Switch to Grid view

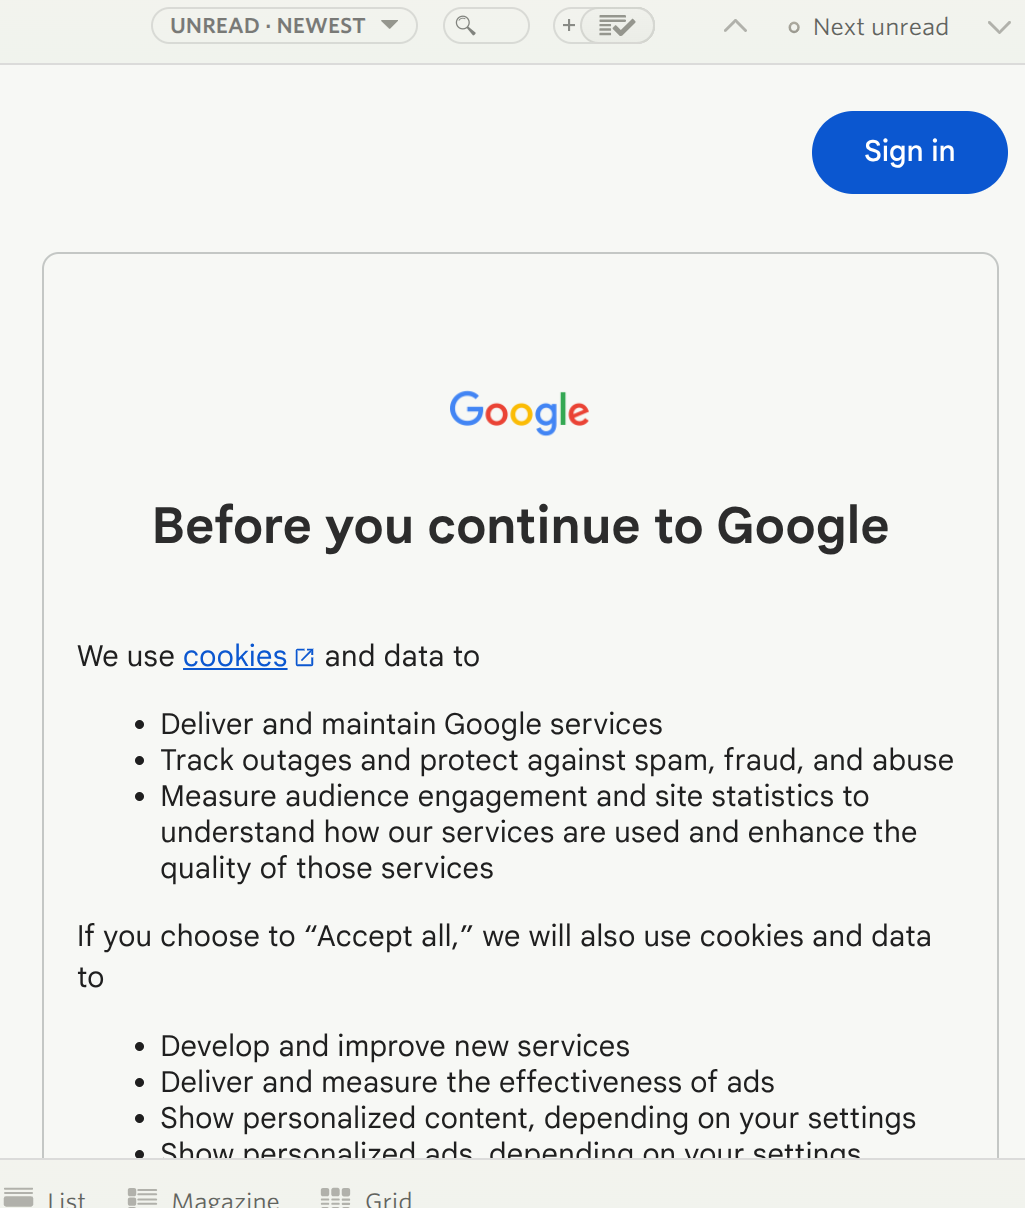pyautogui.click(x=388, y=1198)
